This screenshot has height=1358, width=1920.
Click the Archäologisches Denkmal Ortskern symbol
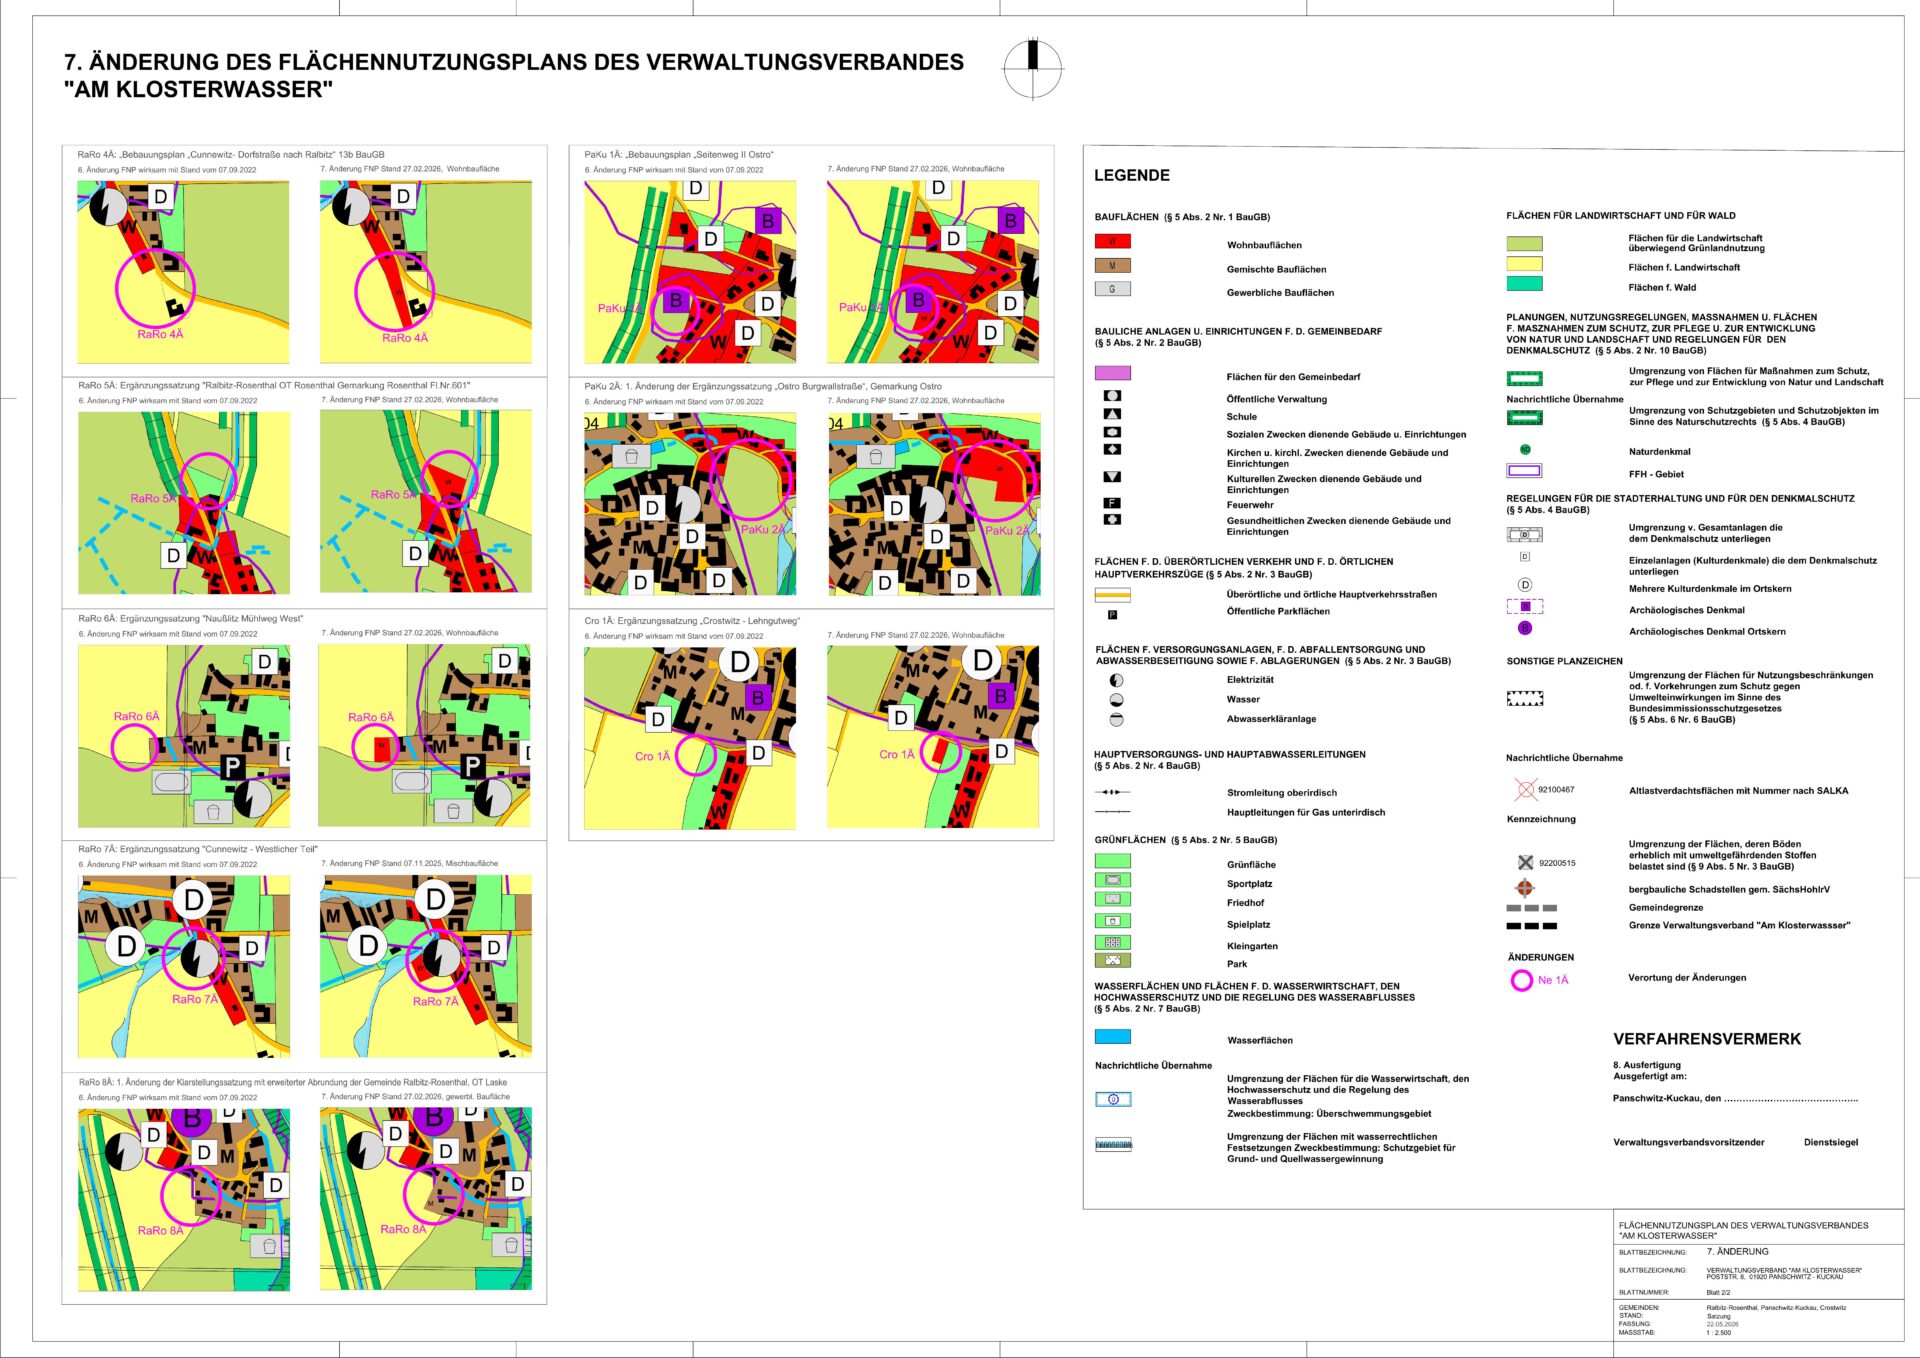[1525, 628]
